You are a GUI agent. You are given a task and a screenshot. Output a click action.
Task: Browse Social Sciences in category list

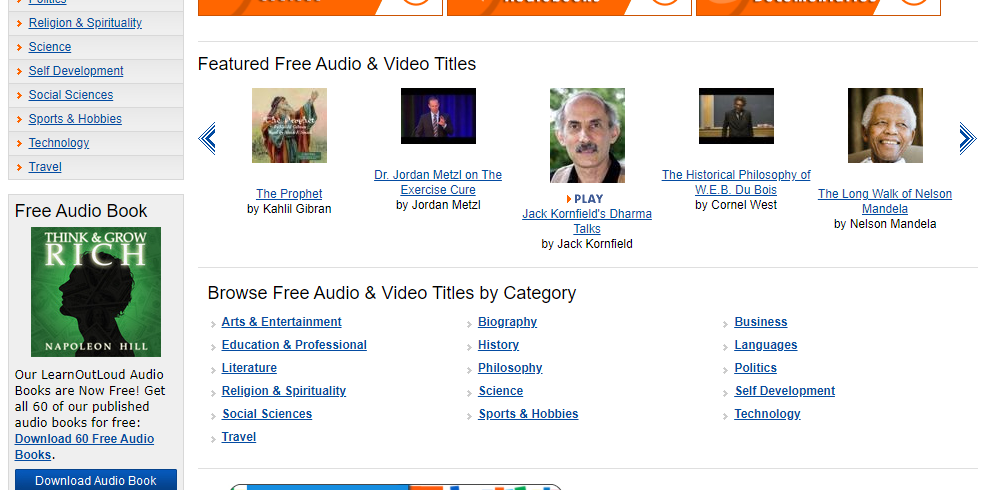pos(267,414)
